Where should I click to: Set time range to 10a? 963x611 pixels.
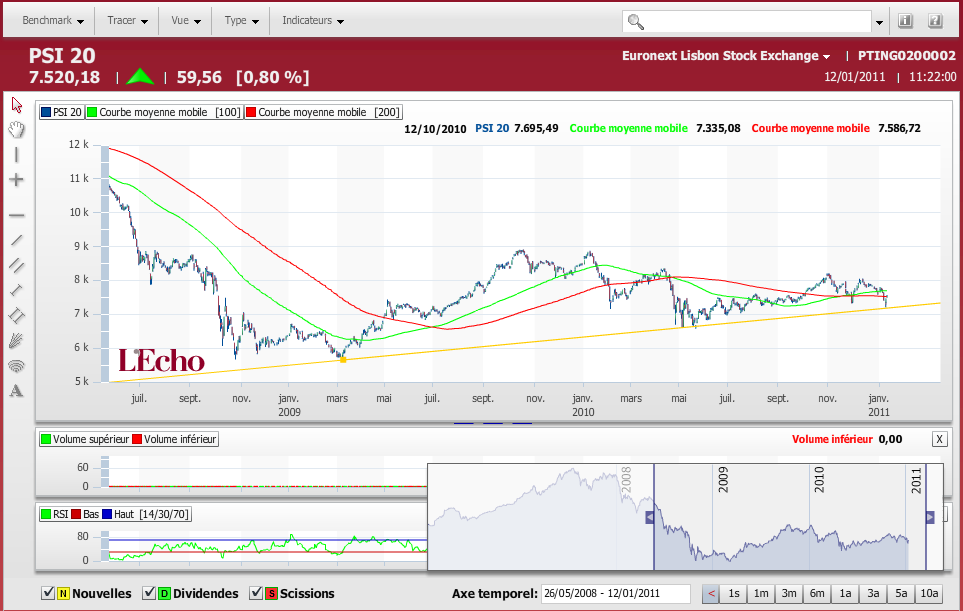pyautogui.click(x=929, y=593)
